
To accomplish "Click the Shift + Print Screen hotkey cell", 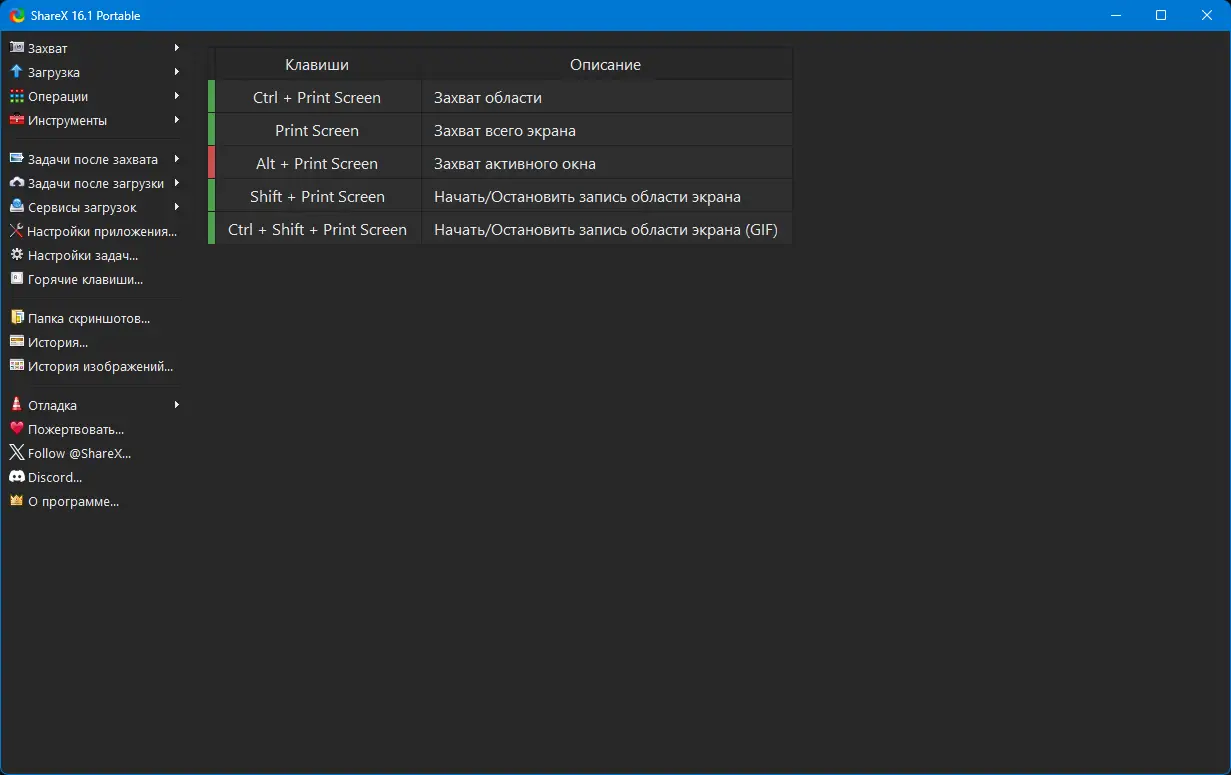I will pos(317,196).
